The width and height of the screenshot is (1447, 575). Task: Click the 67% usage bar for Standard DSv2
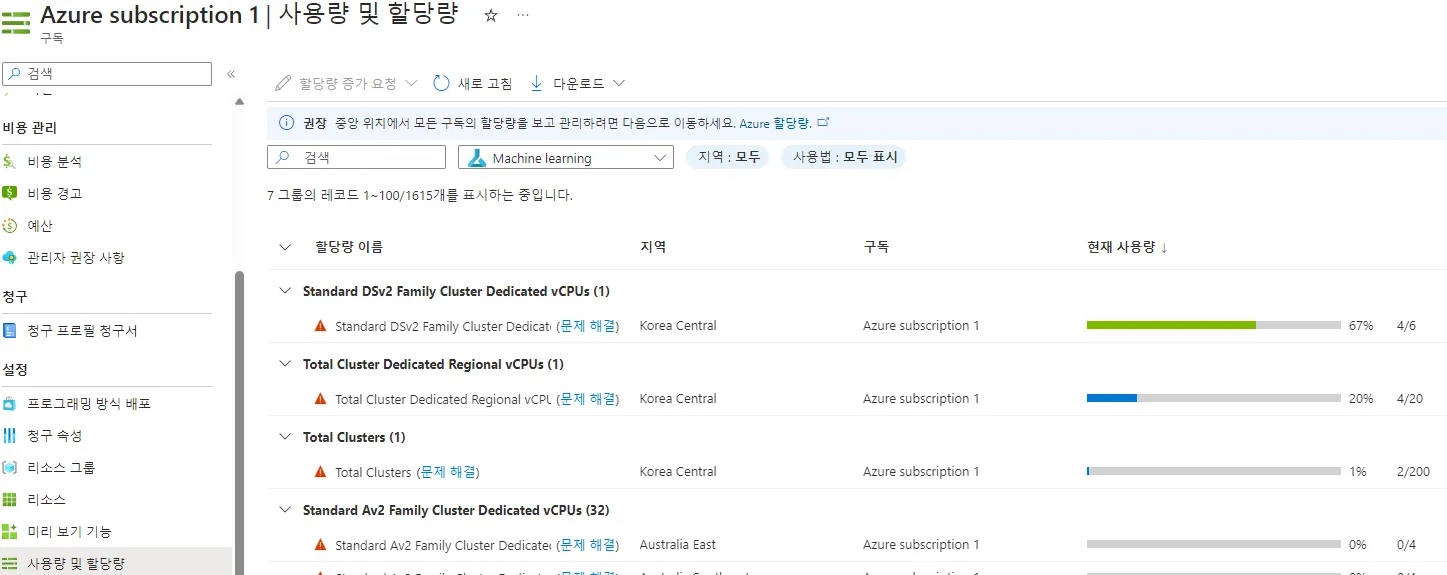click(1213, 325)
